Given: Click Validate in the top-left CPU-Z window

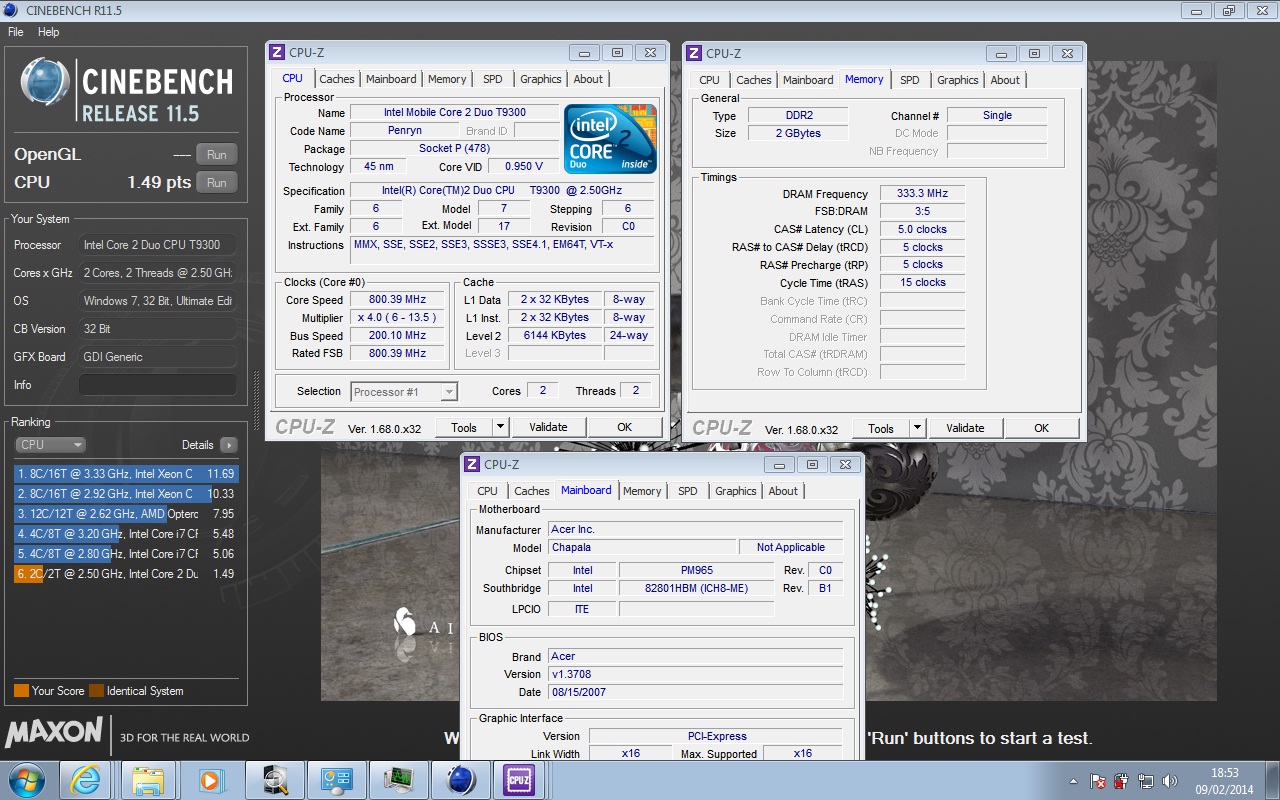Looking at the screenshot, I should [548, 427].
